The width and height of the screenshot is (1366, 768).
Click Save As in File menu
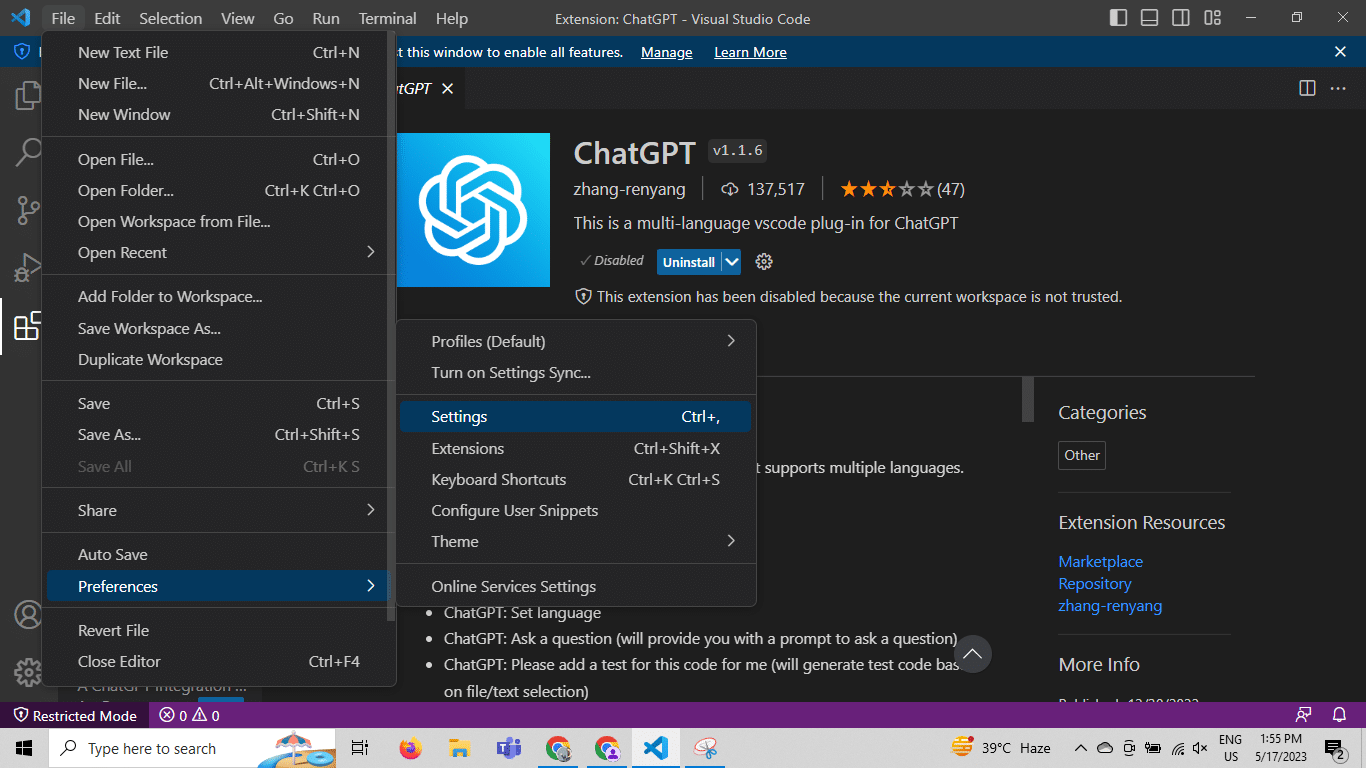click(x=218, y=434)
